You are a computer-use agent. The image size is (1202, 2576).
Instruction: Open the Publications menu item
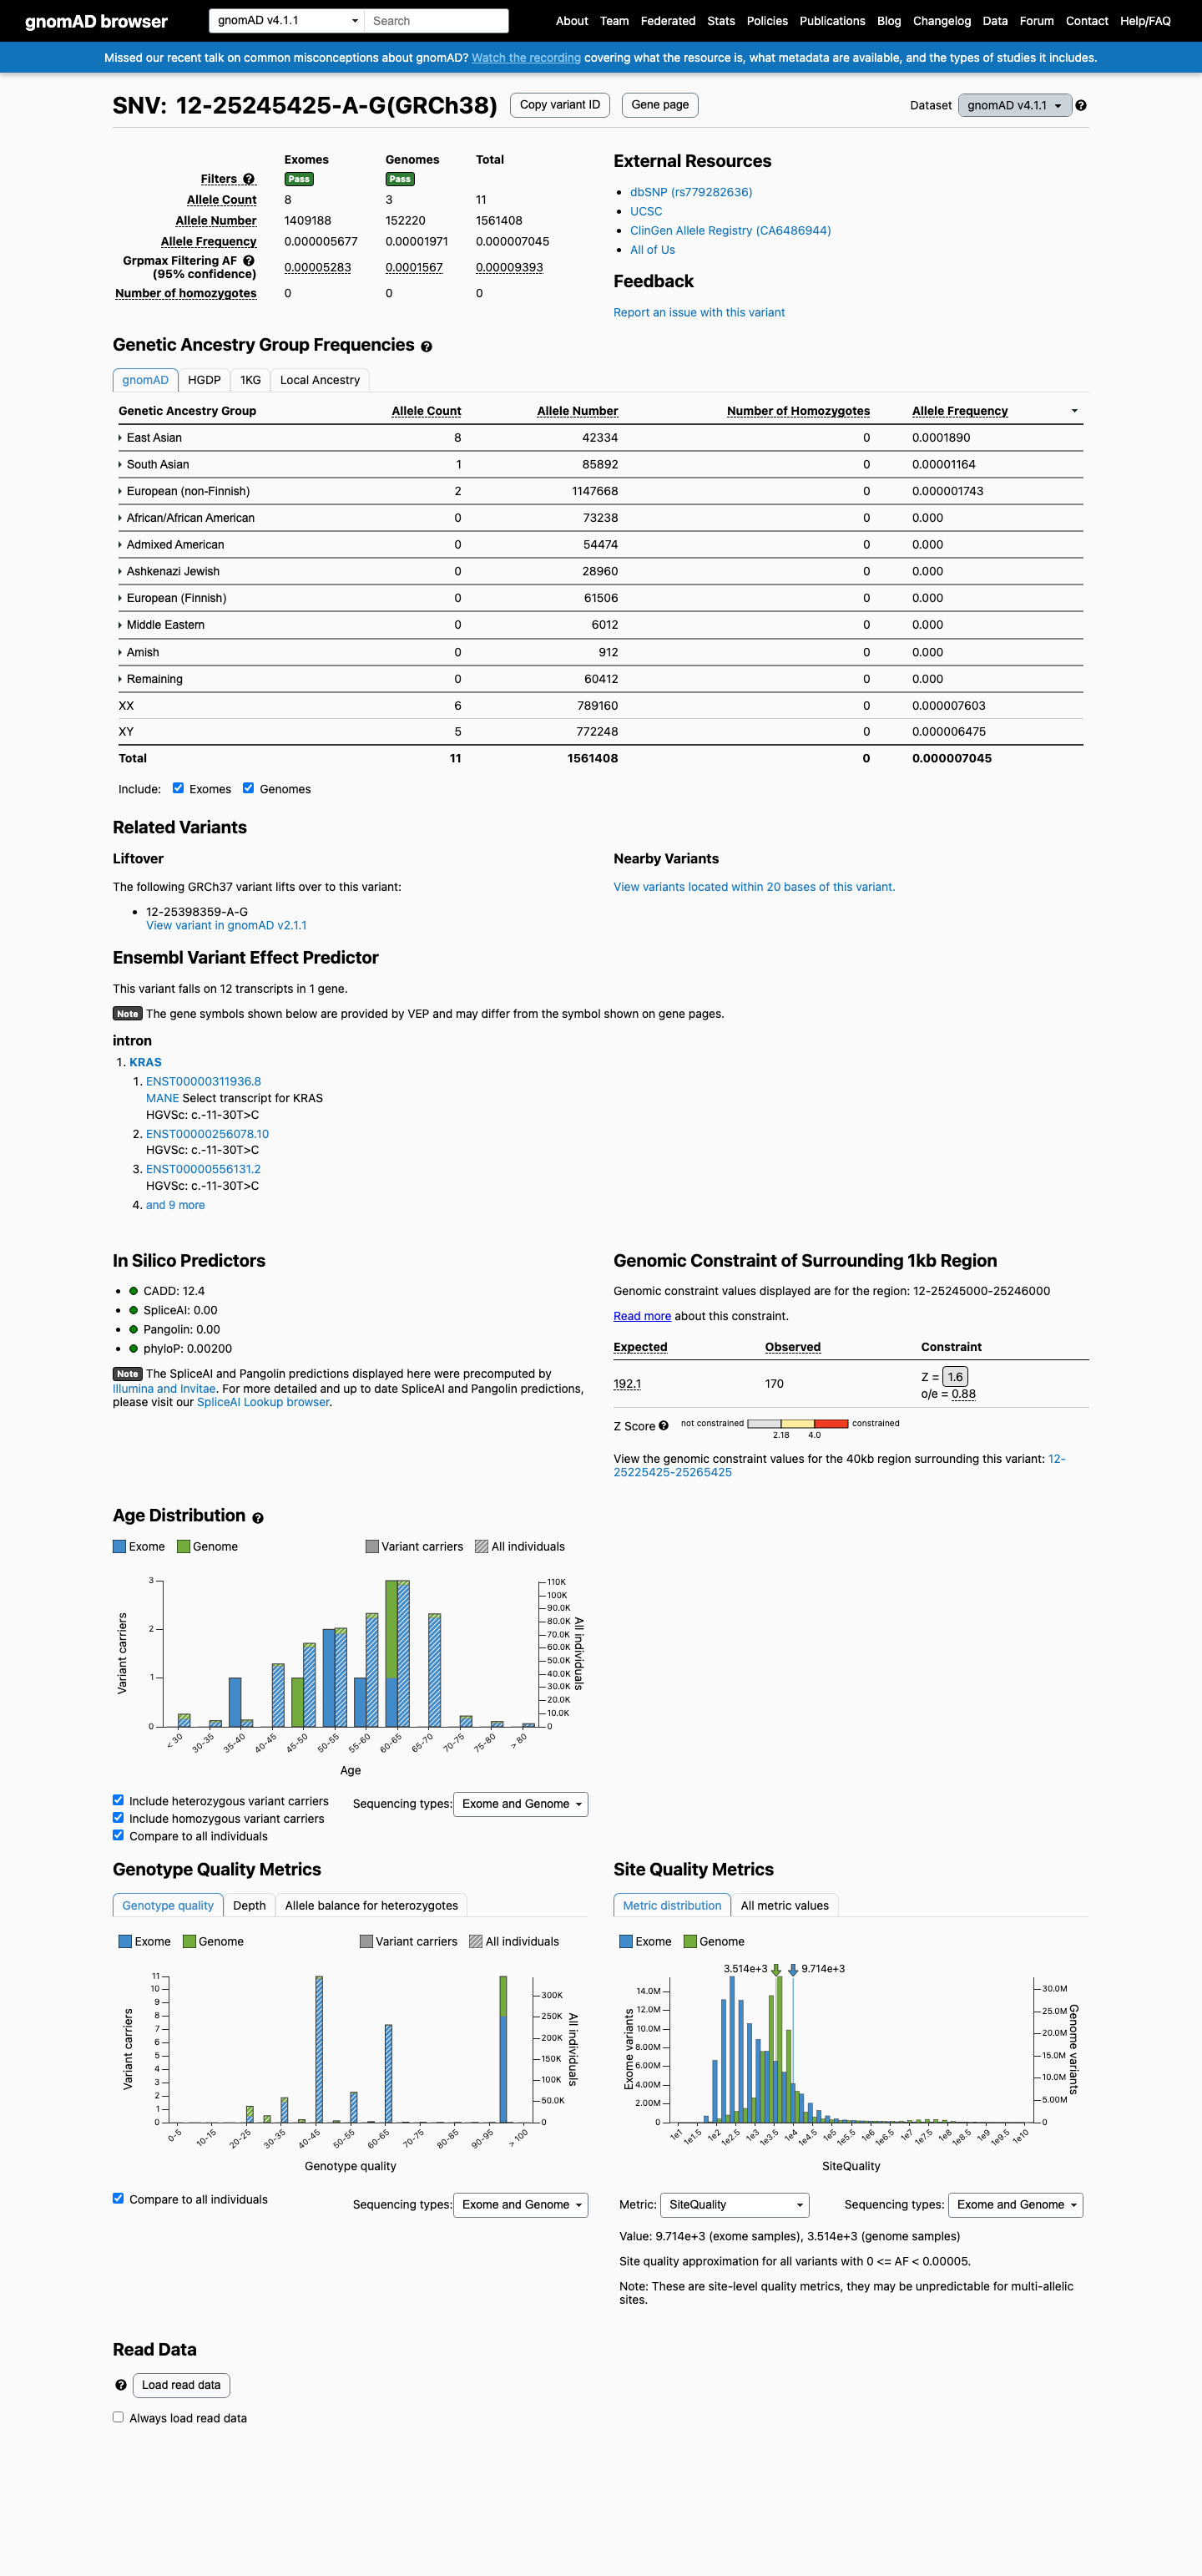click(x=832, y=21)
